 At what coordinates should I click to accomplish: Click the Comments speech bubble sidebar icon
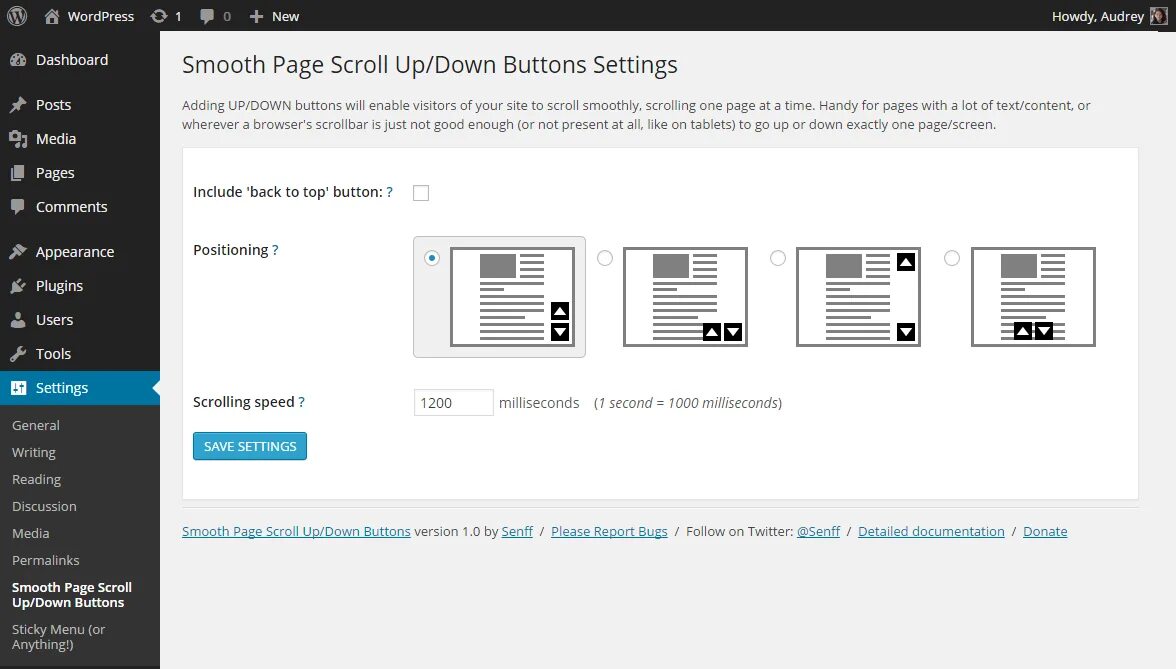(x=18, y=206)
